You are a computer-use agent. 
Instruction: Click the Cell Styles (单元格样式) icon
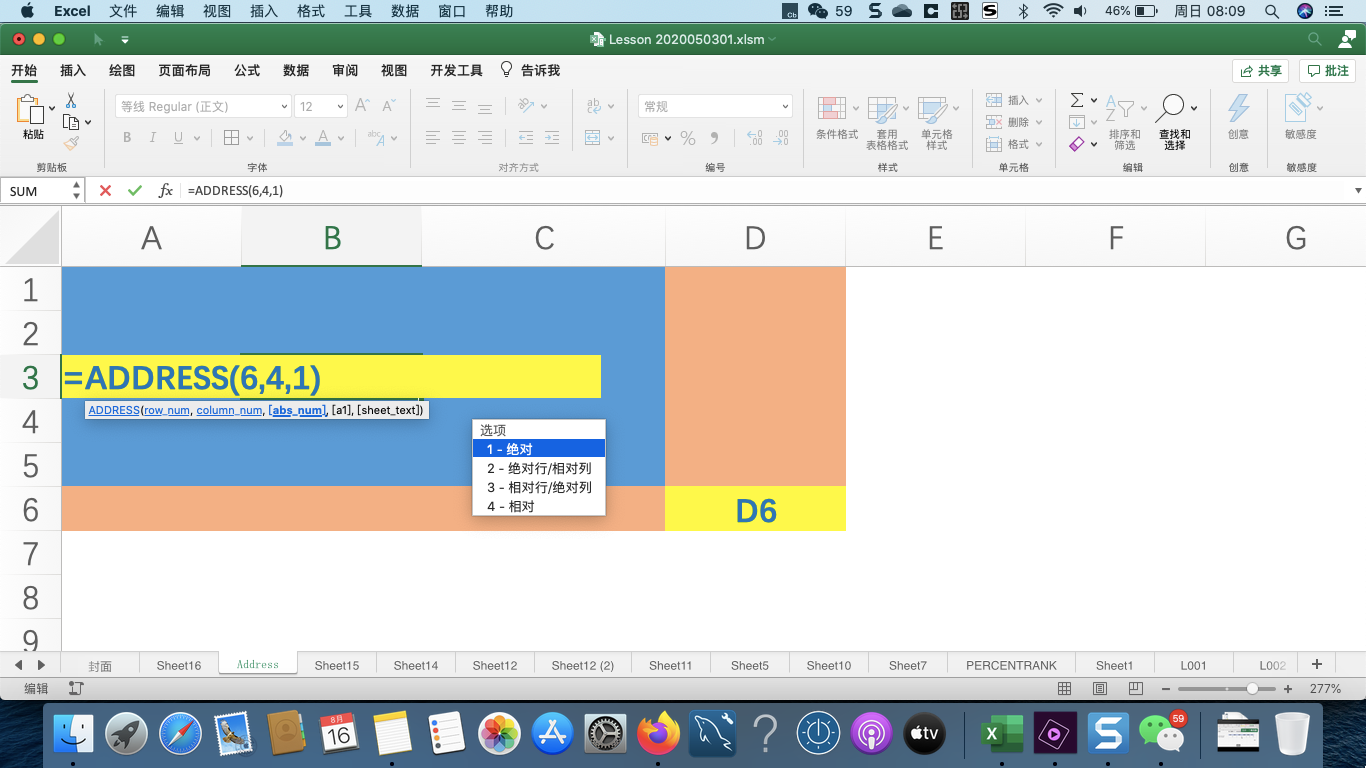[932, 109]
